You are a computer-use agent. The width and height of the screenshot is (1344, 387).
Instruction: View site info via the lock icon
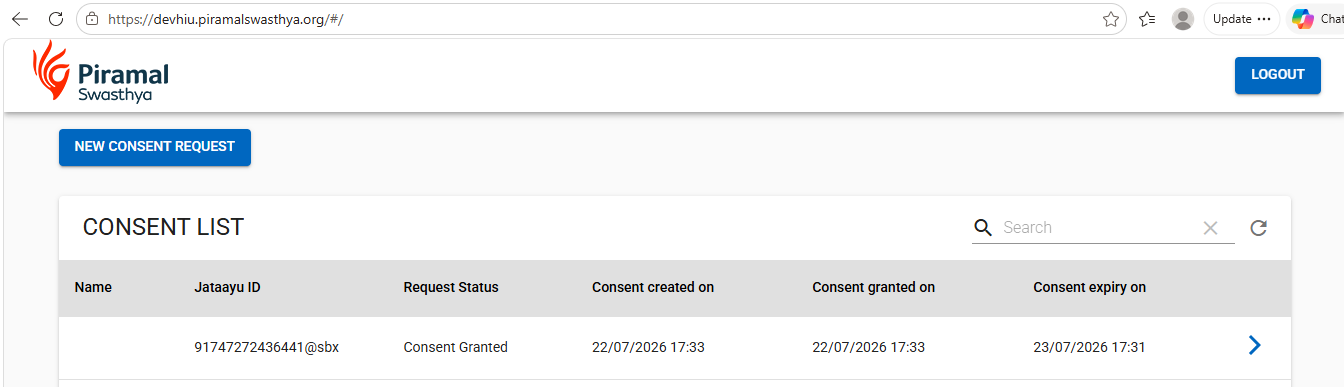(x=92, y=19)
